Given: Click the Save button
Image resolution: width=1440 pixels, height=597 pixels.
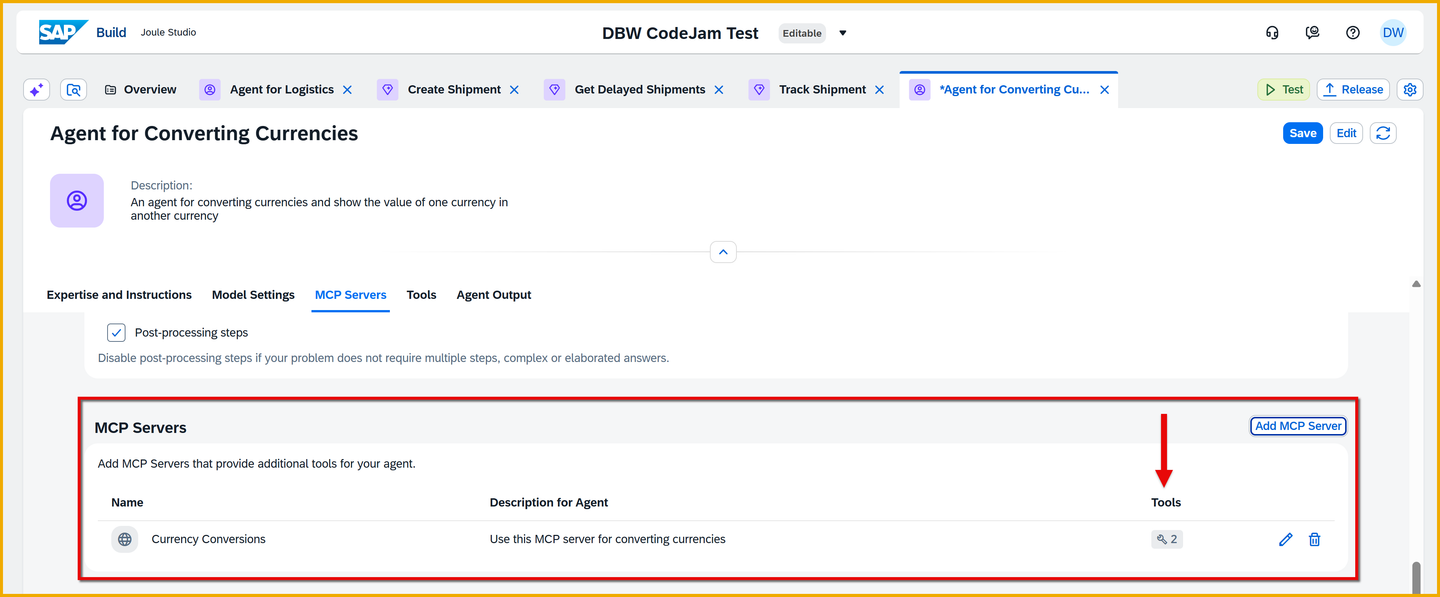Looking at the screenshot, I should (x=1303, y=133).
